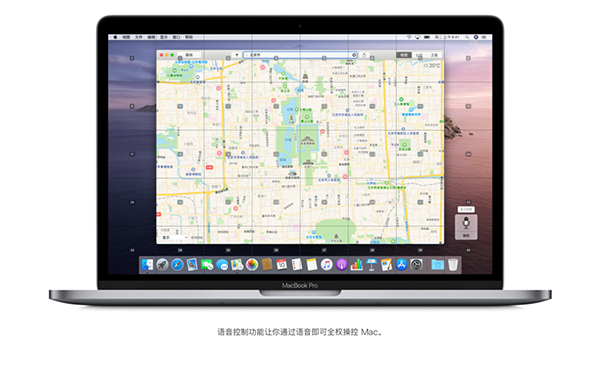600x375 pixels.
Task: Open Safari from the Dock
Action: tap(177, 264)
